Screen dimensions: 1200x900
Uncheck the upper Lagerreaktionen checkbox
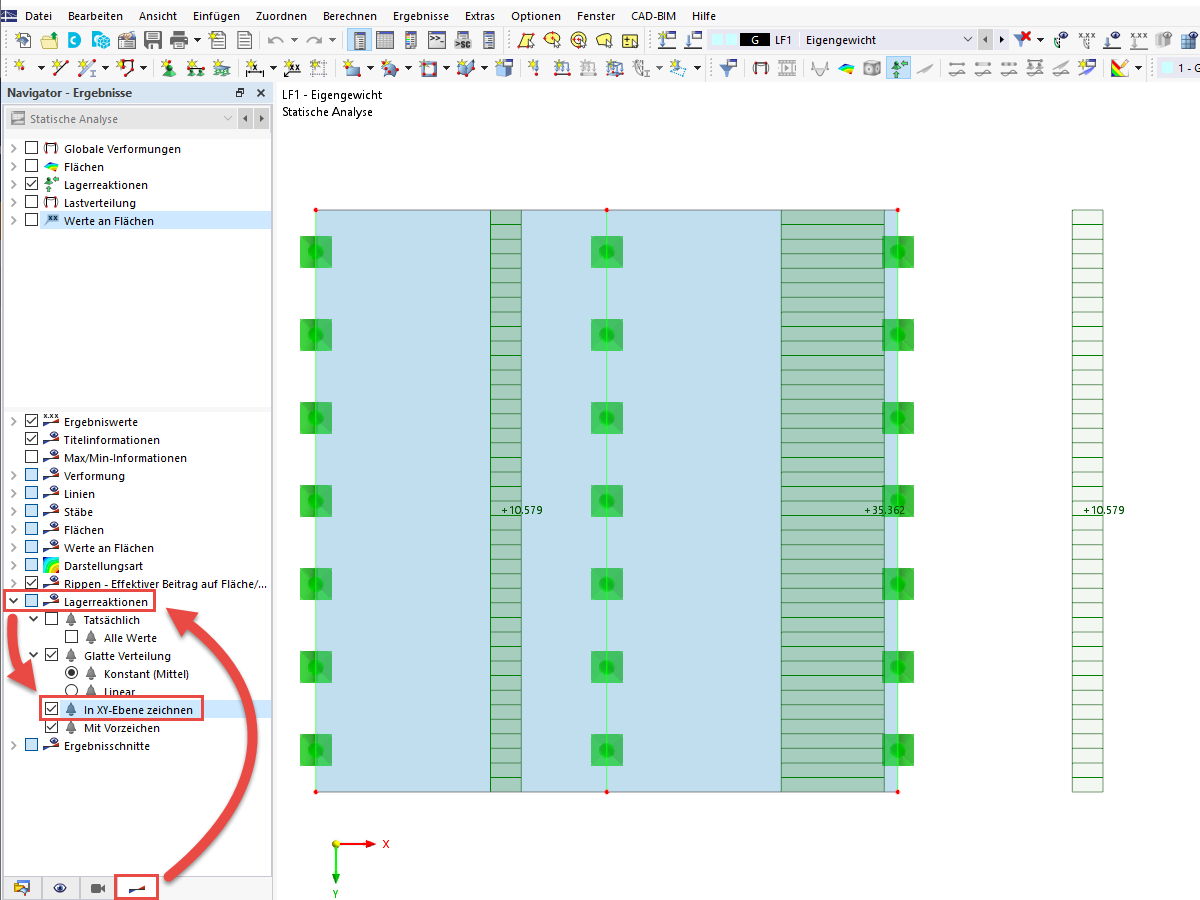coord(31,184)
